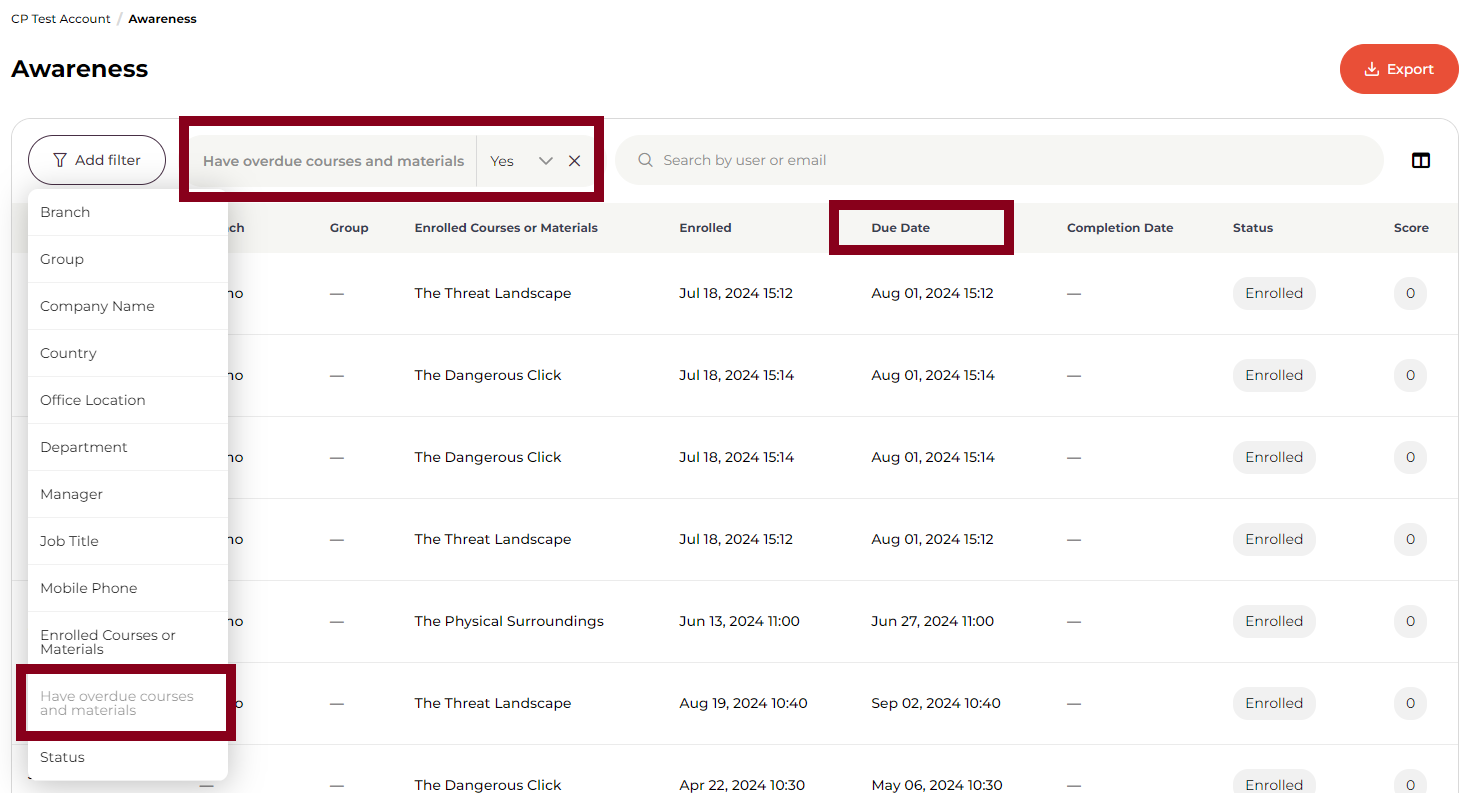Click the Enrolled badge for The Threat Landscape

1274,293
